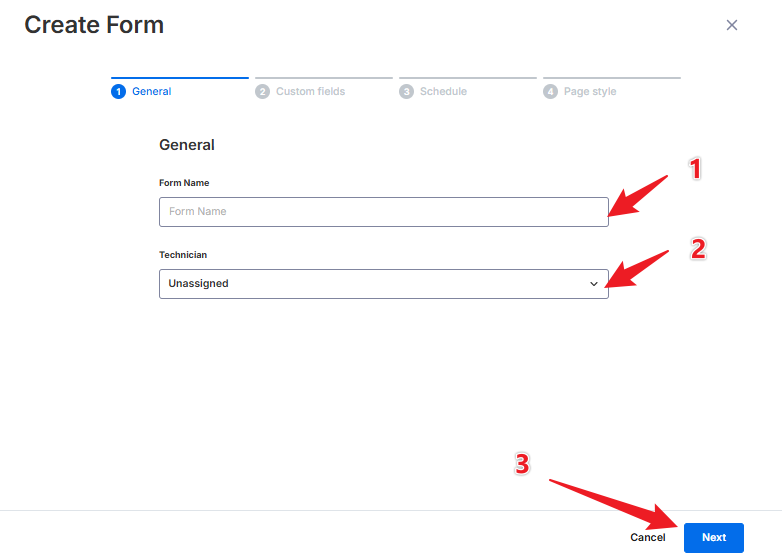Open the Technician dropdown showing Unassigned

(384, 284)
